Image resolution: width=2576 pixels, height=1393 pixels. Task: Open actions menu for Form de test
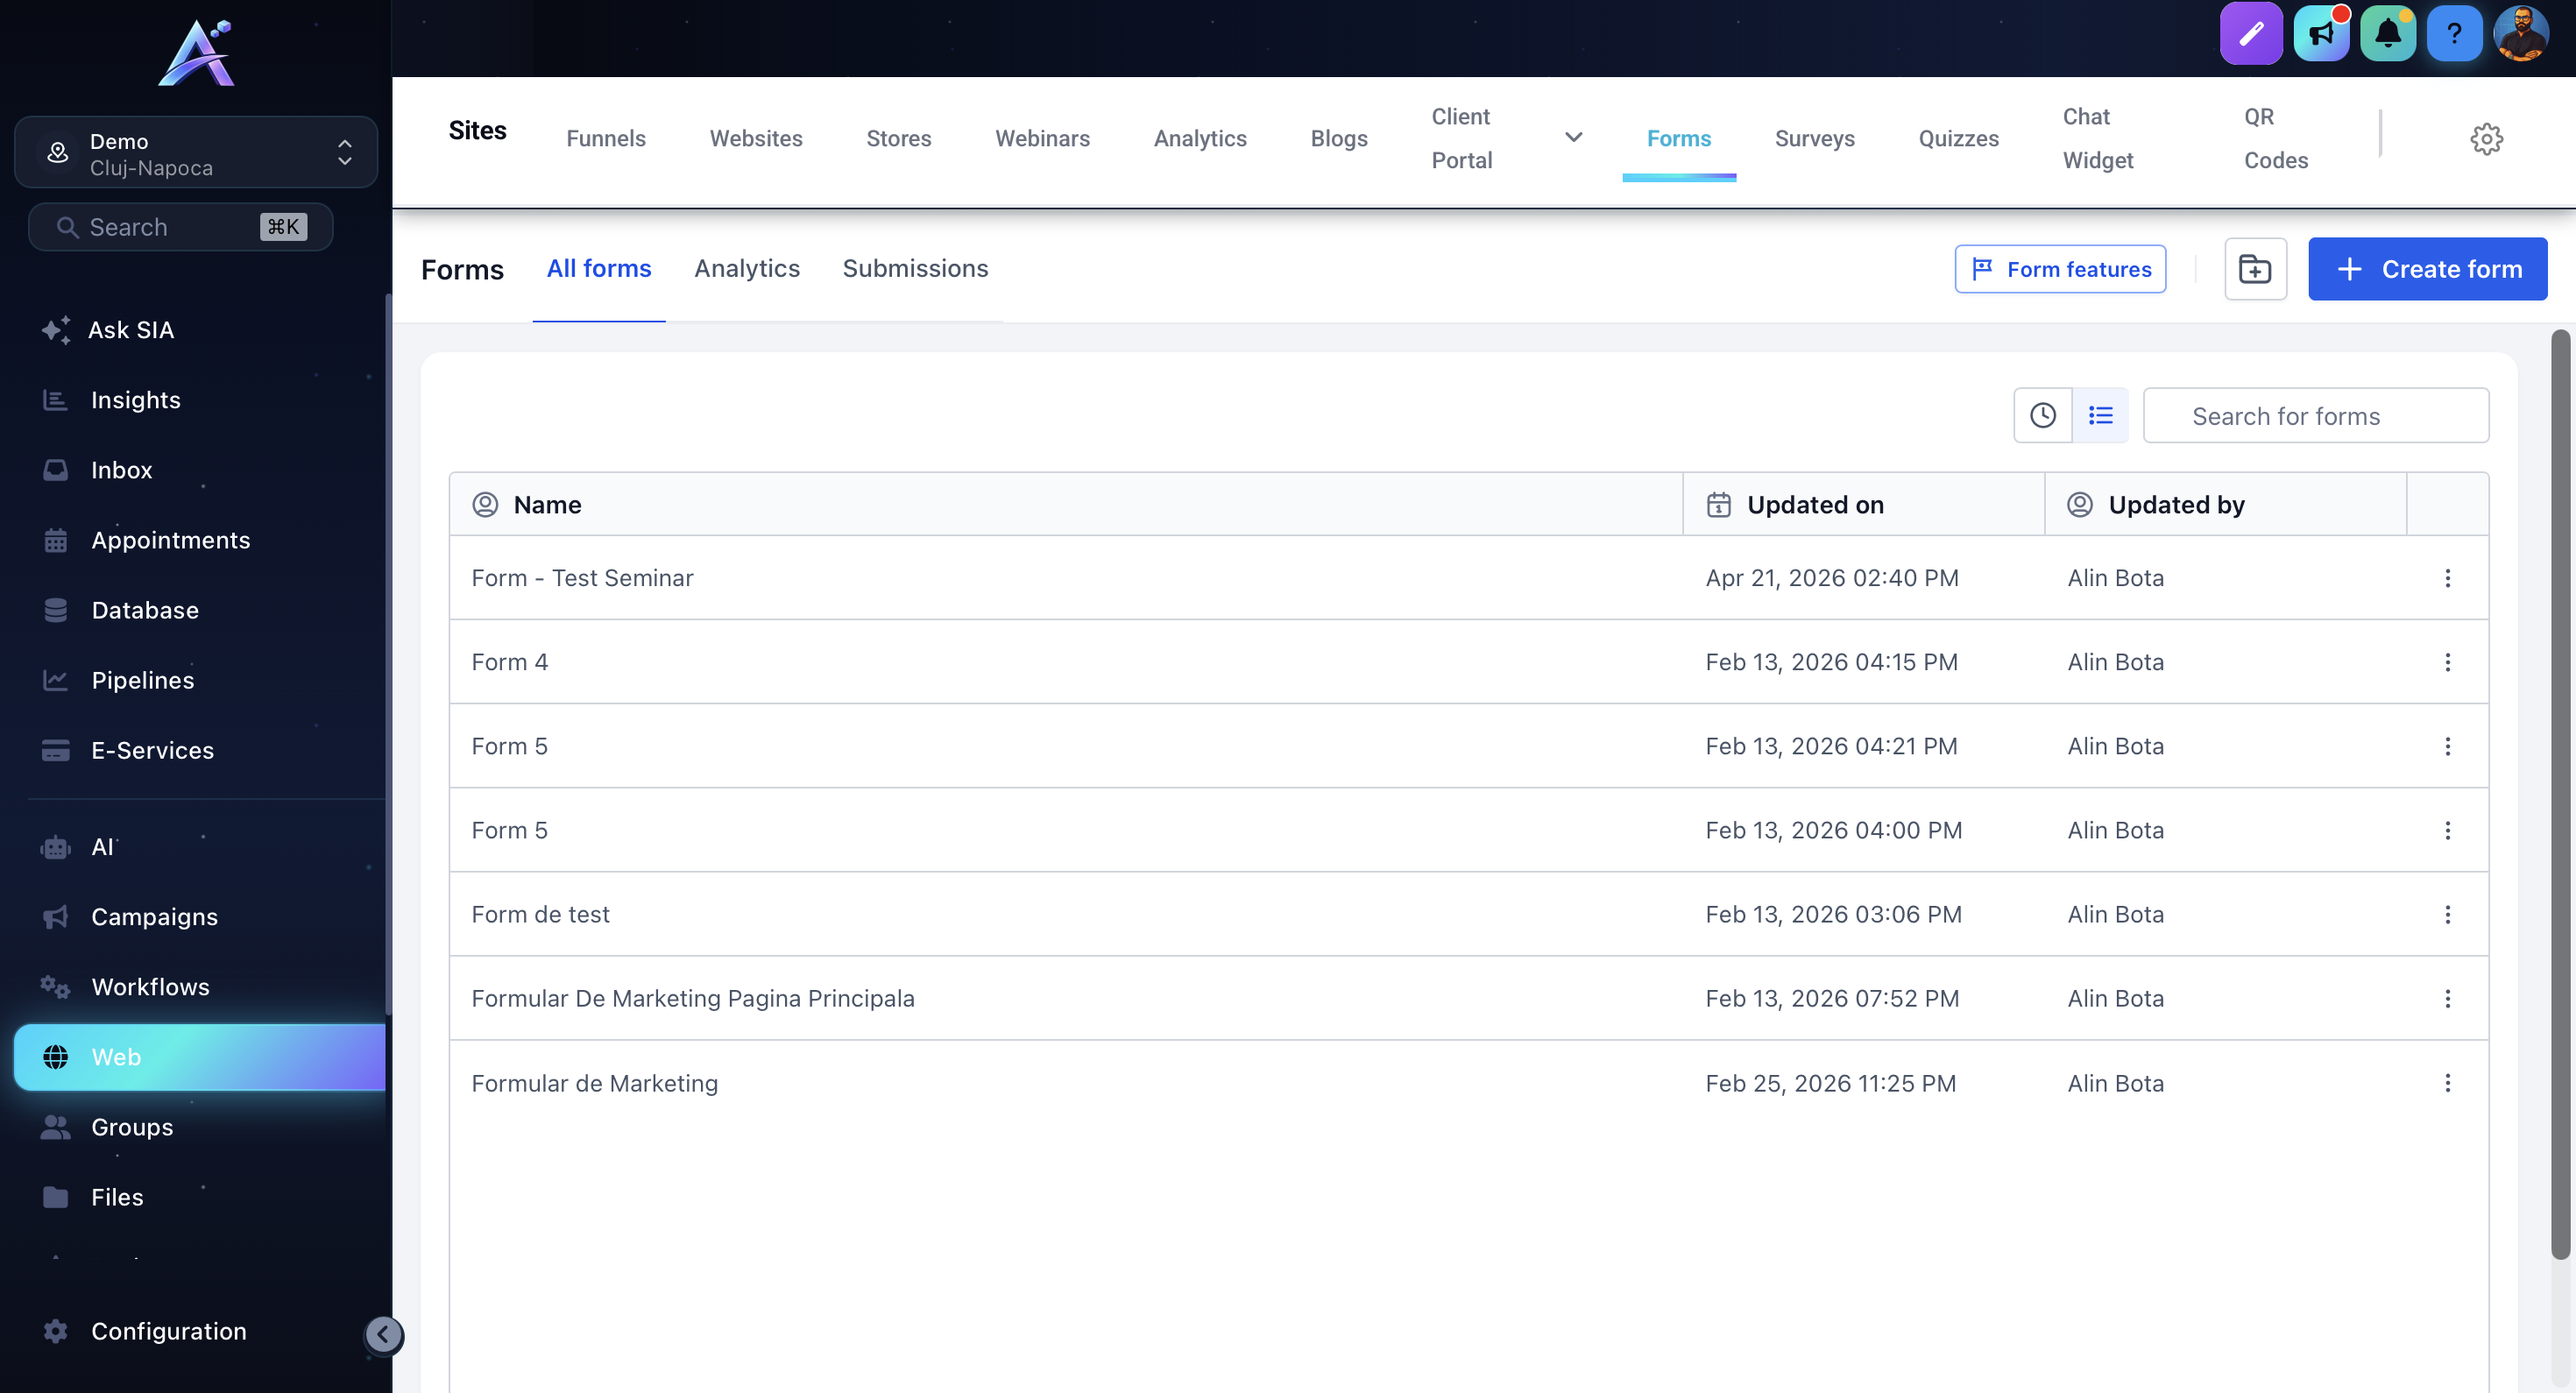(x=2447, y=914)
